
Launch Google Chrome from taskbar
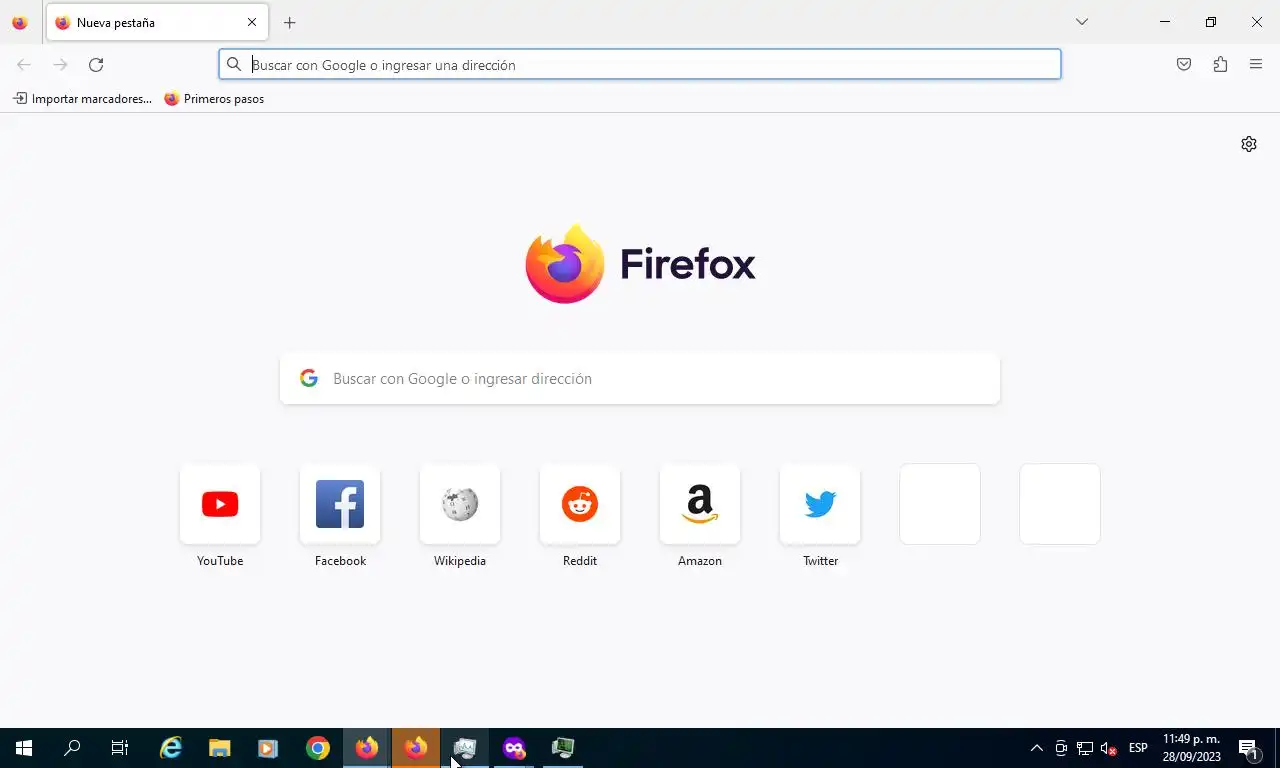tap(318, 748)
